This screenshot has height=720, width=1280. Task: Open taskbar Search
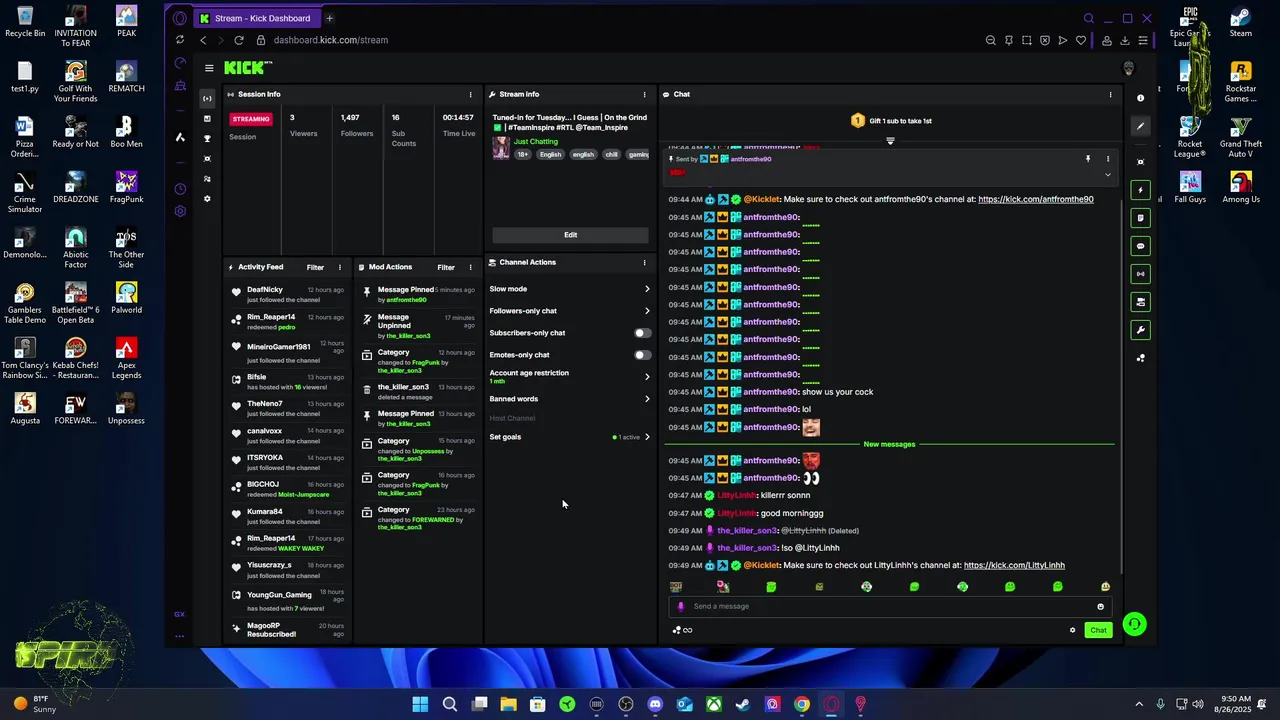[450, 704]
